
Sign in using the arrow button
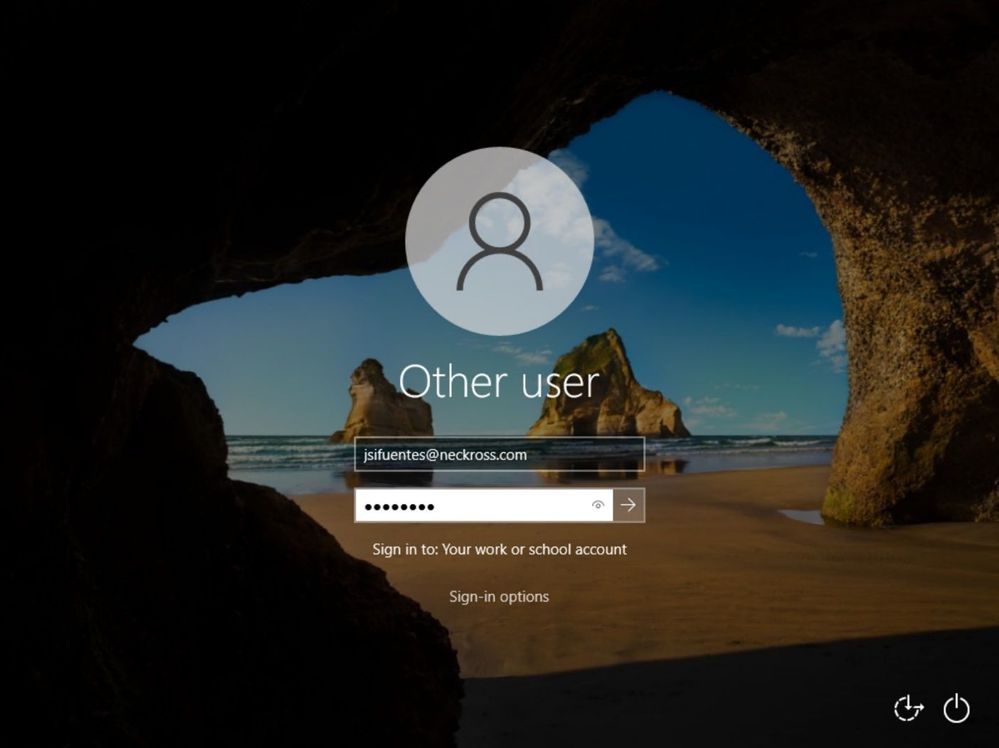[629, 505]
